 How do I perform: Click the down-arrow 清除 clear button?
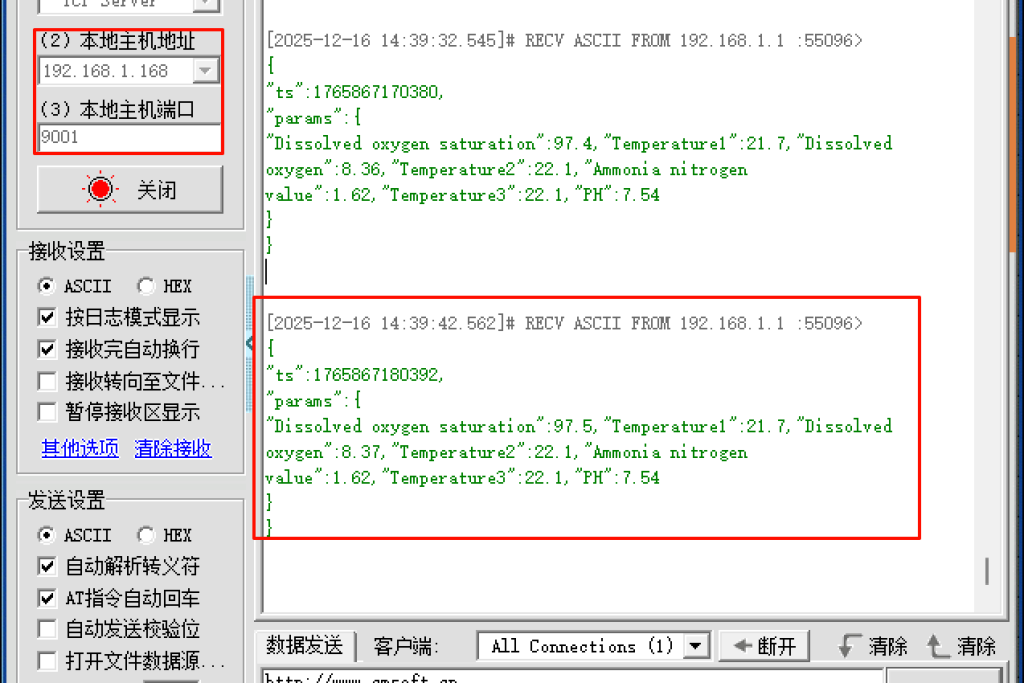pyautogui.click(x=872, y=646)
